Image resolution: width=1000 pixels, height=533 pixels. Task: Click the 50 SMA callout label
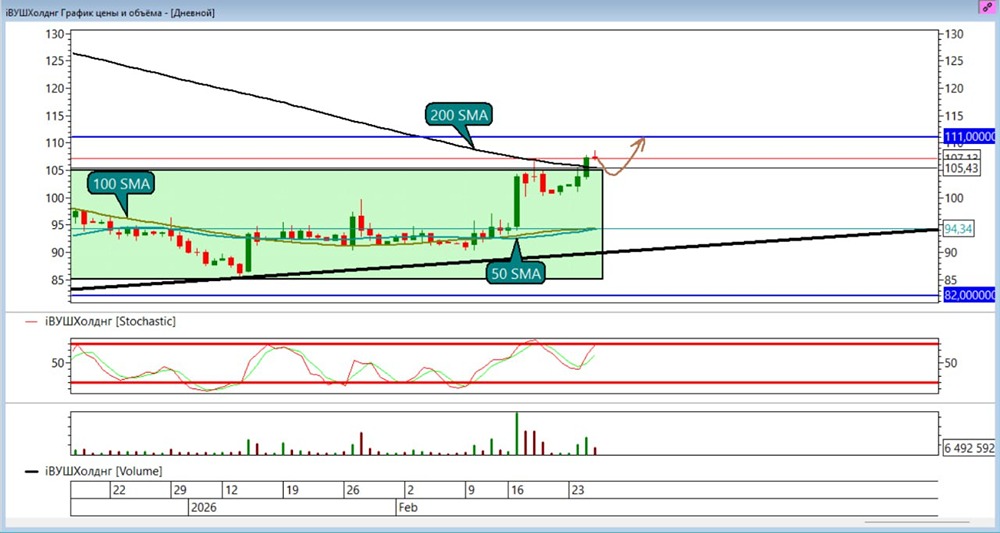515,274
